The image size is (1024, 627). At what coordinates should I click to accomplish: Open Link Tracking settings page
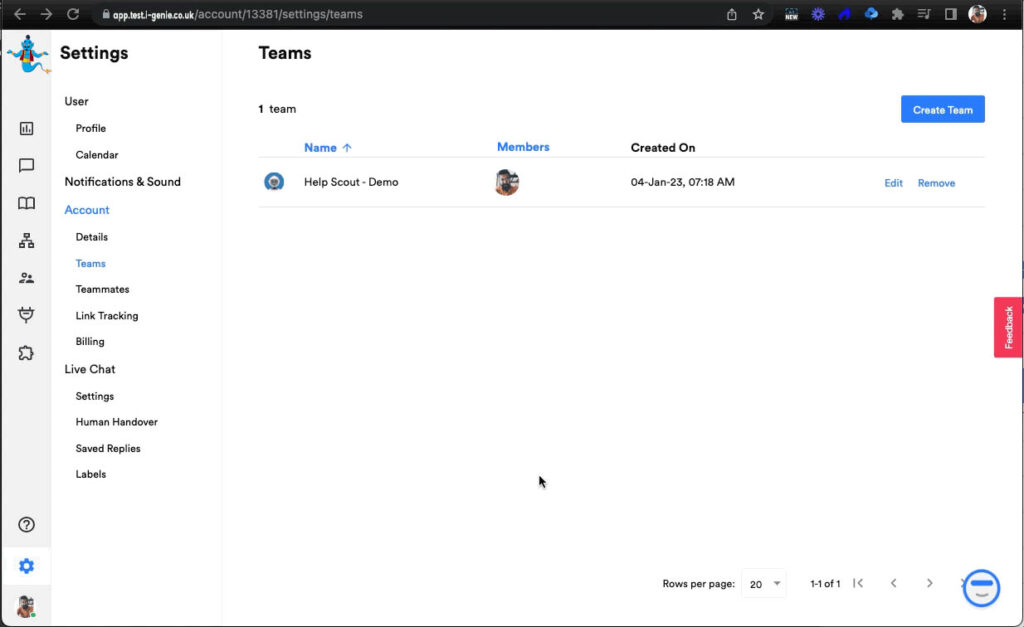pos(107,316)
